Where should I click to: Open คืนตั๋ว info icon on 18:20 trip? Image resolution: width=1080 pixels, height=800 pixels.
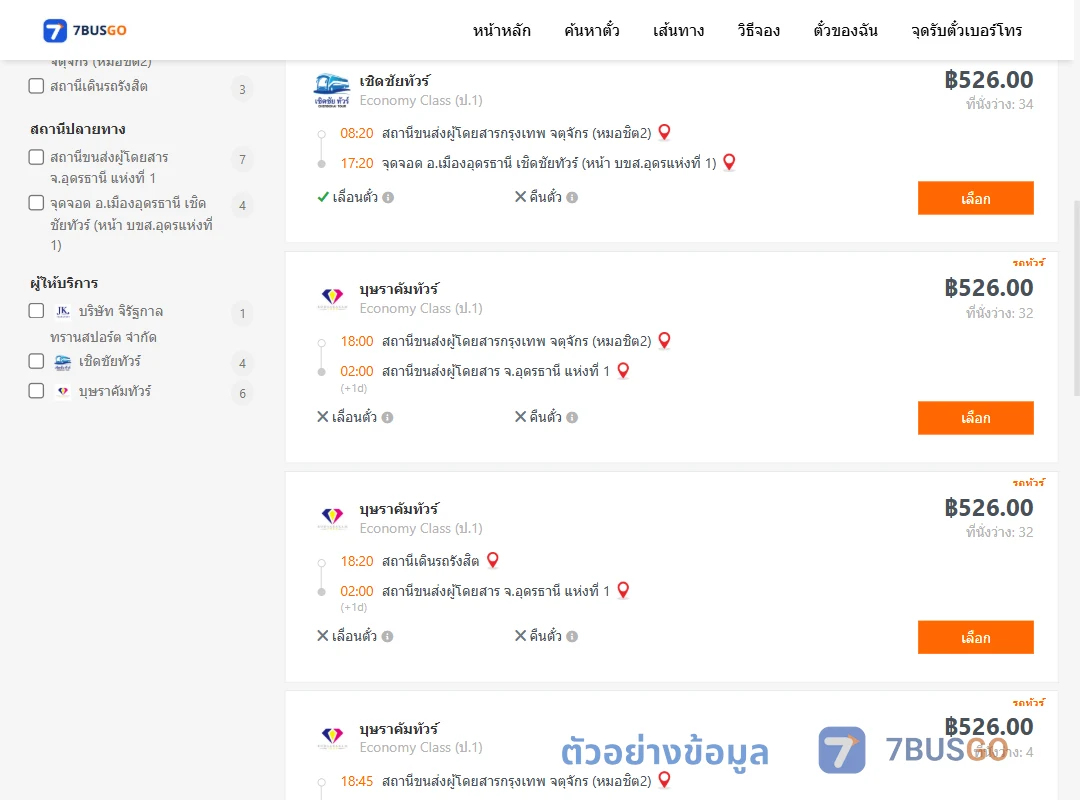point(572,637)
